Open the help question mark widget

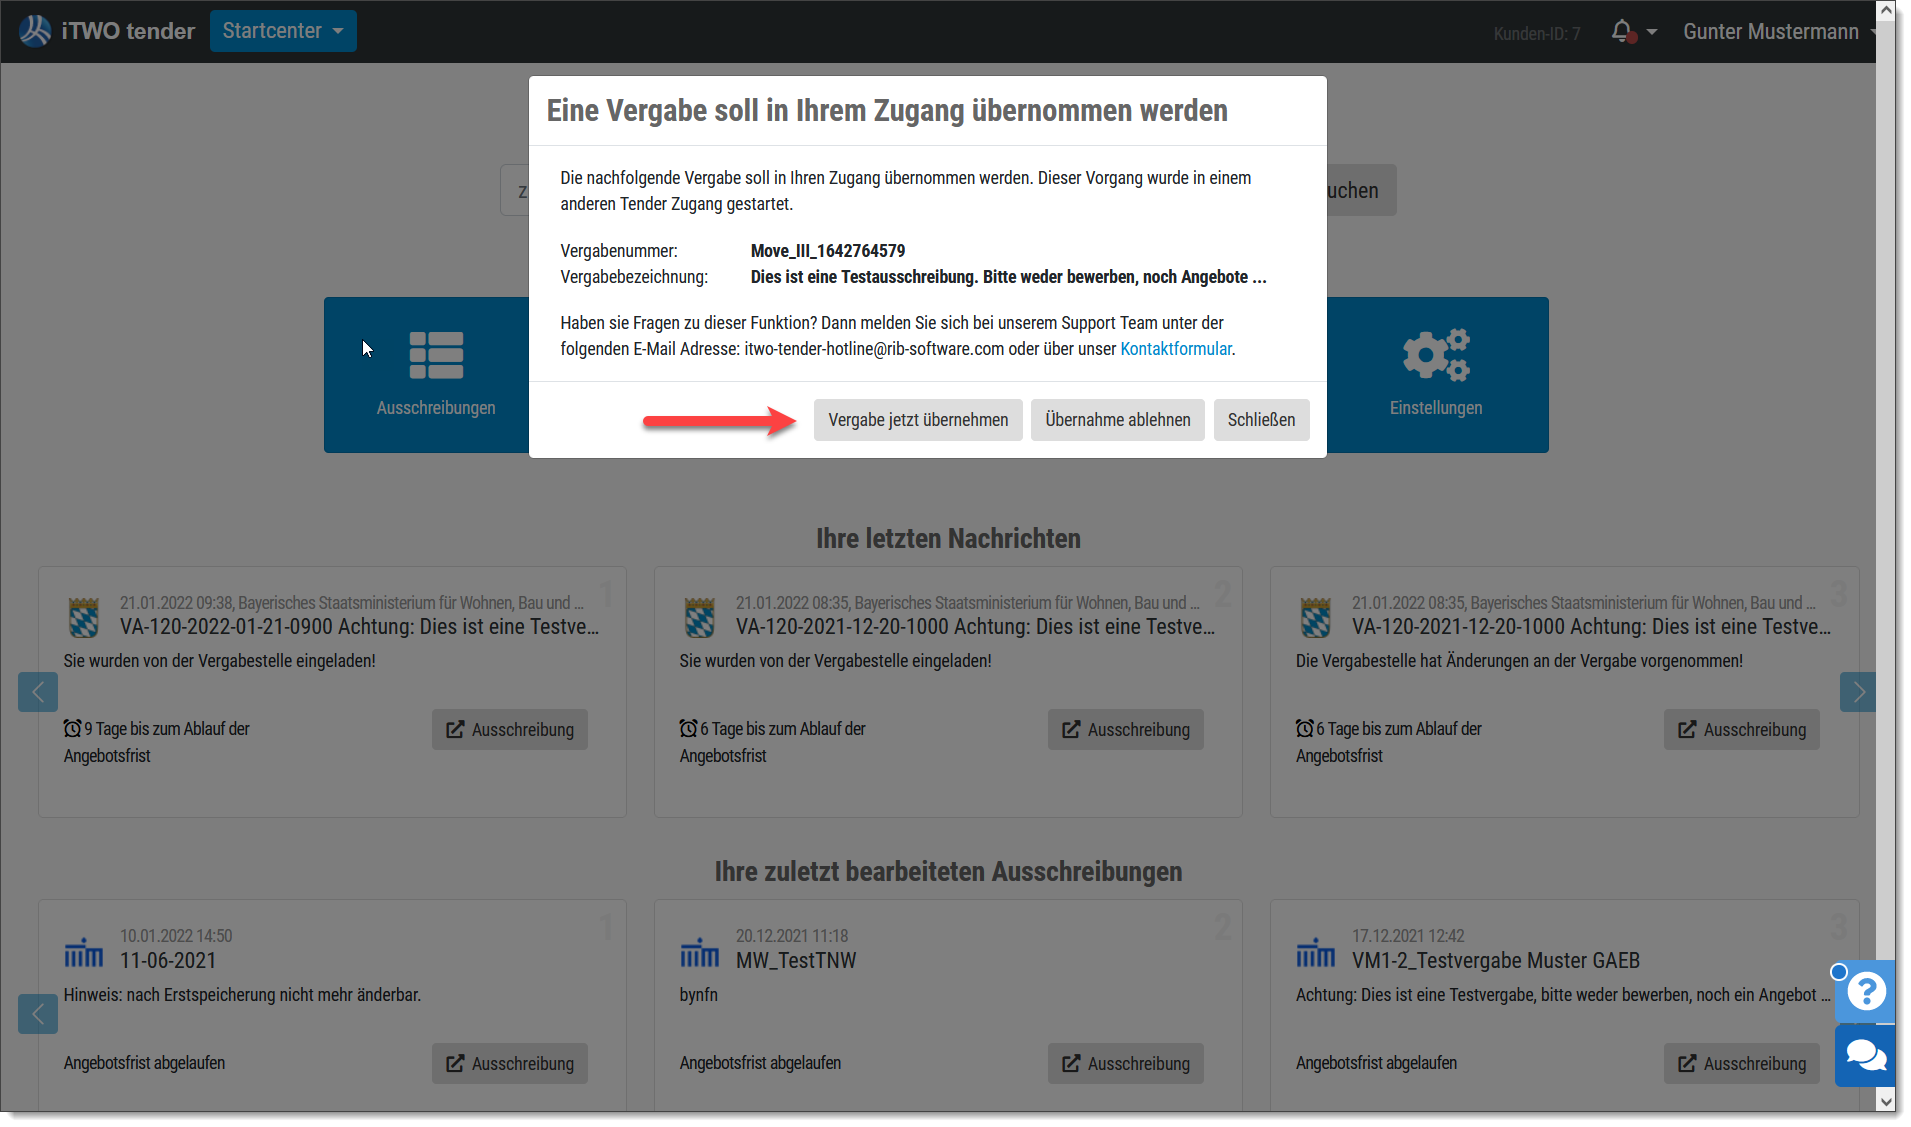click(1866, 992)
